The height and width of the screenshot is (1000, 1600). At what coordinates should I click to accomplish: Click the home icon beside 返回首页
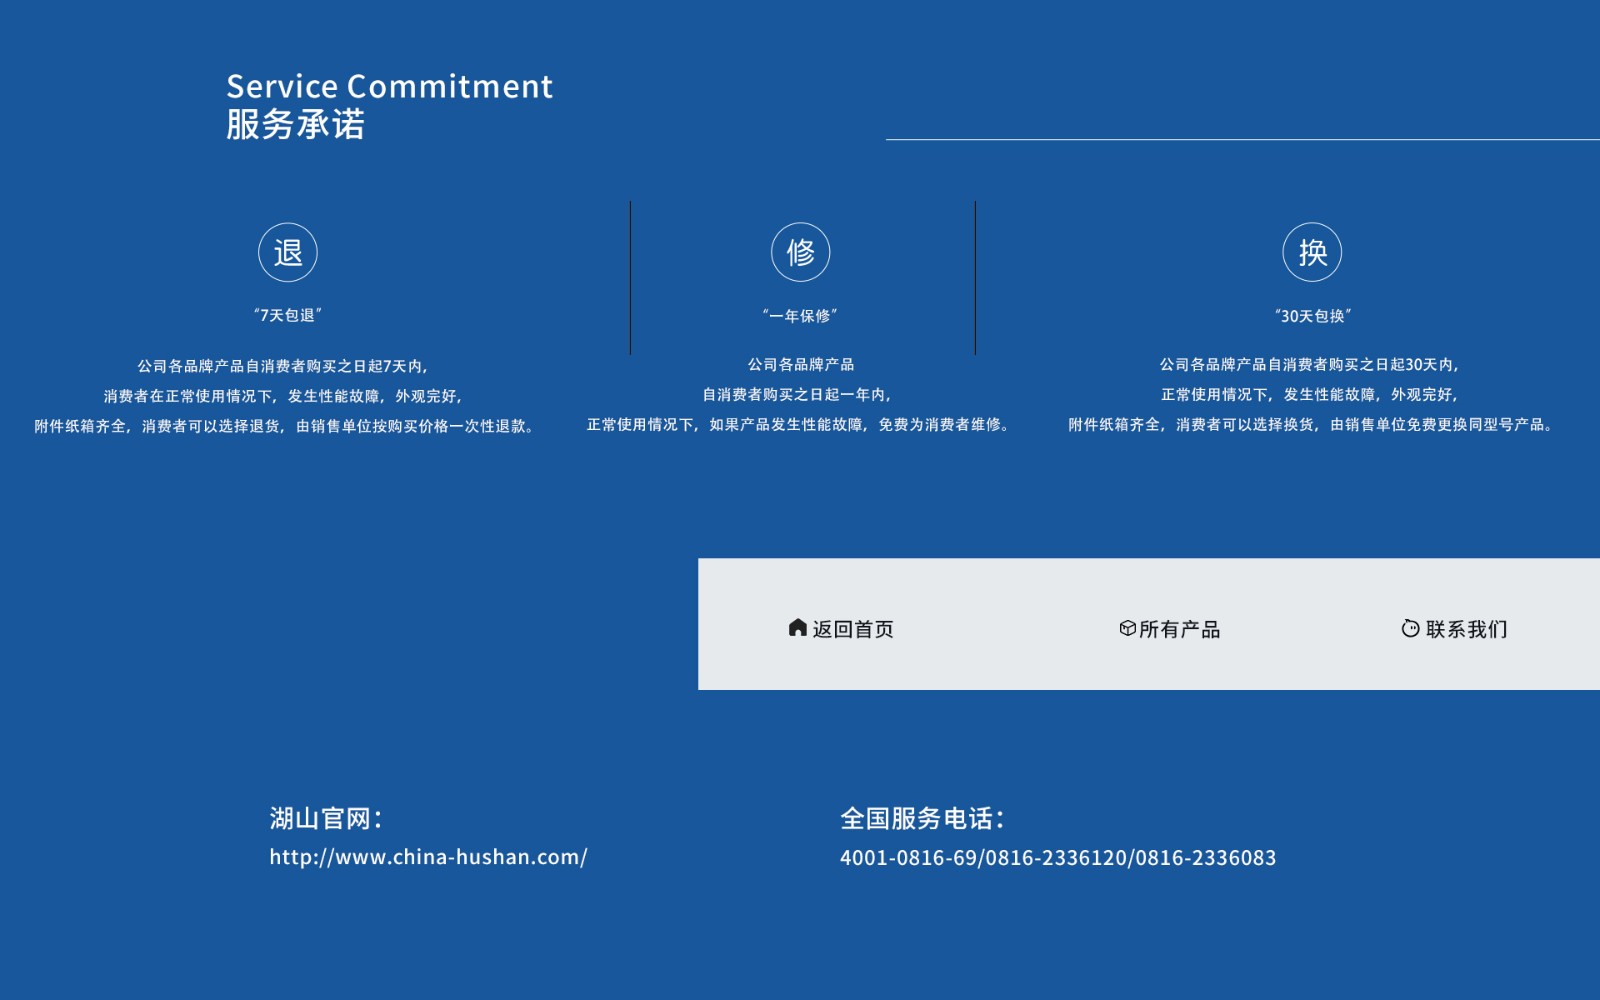[x=797, y=628]
